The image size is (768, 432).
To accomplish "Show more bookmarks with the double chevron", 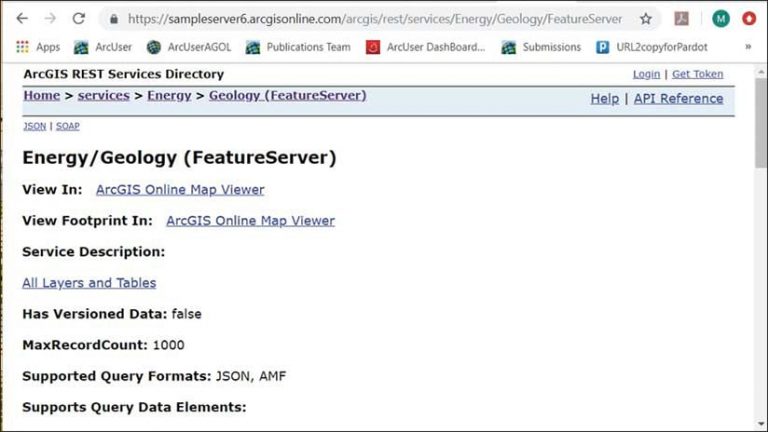I will pos(748,47).
